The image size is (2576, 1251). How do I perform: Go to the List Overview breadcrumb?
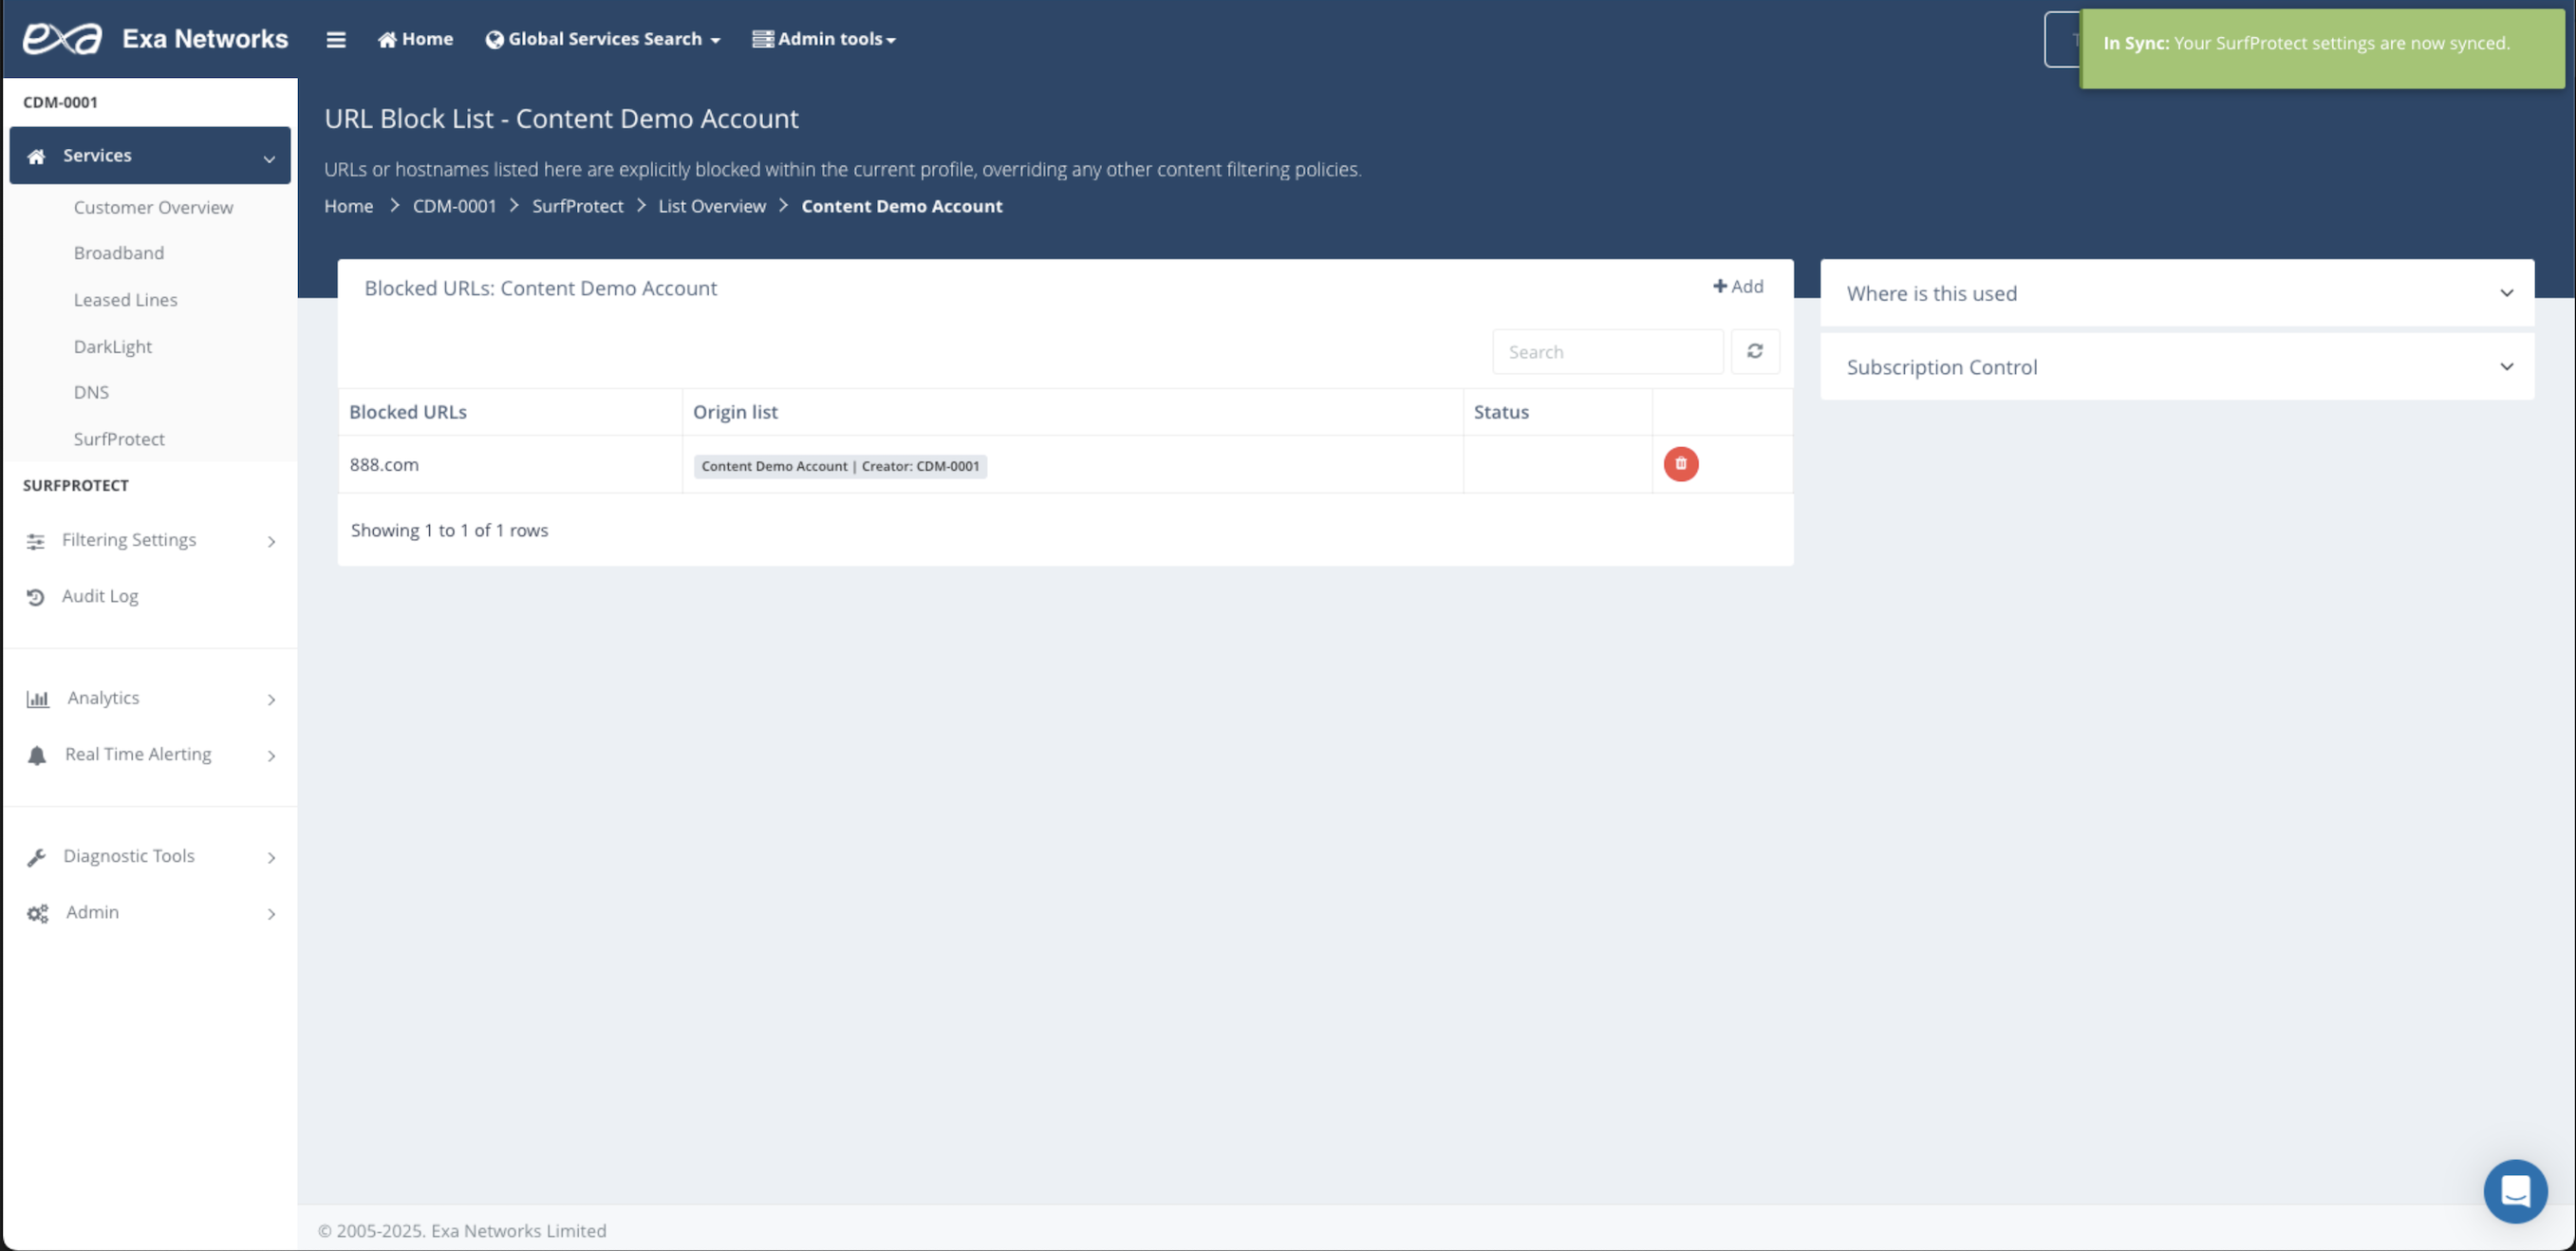point(711,206)
